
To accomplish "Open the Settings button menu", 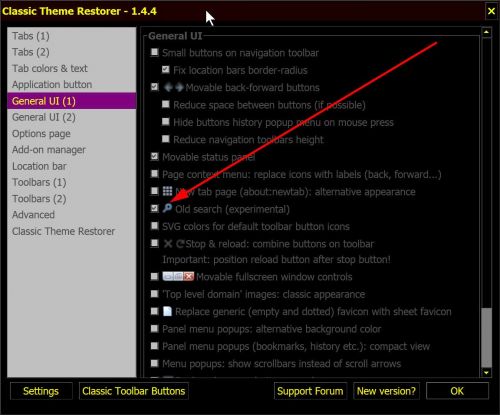I will pos(41,391).
